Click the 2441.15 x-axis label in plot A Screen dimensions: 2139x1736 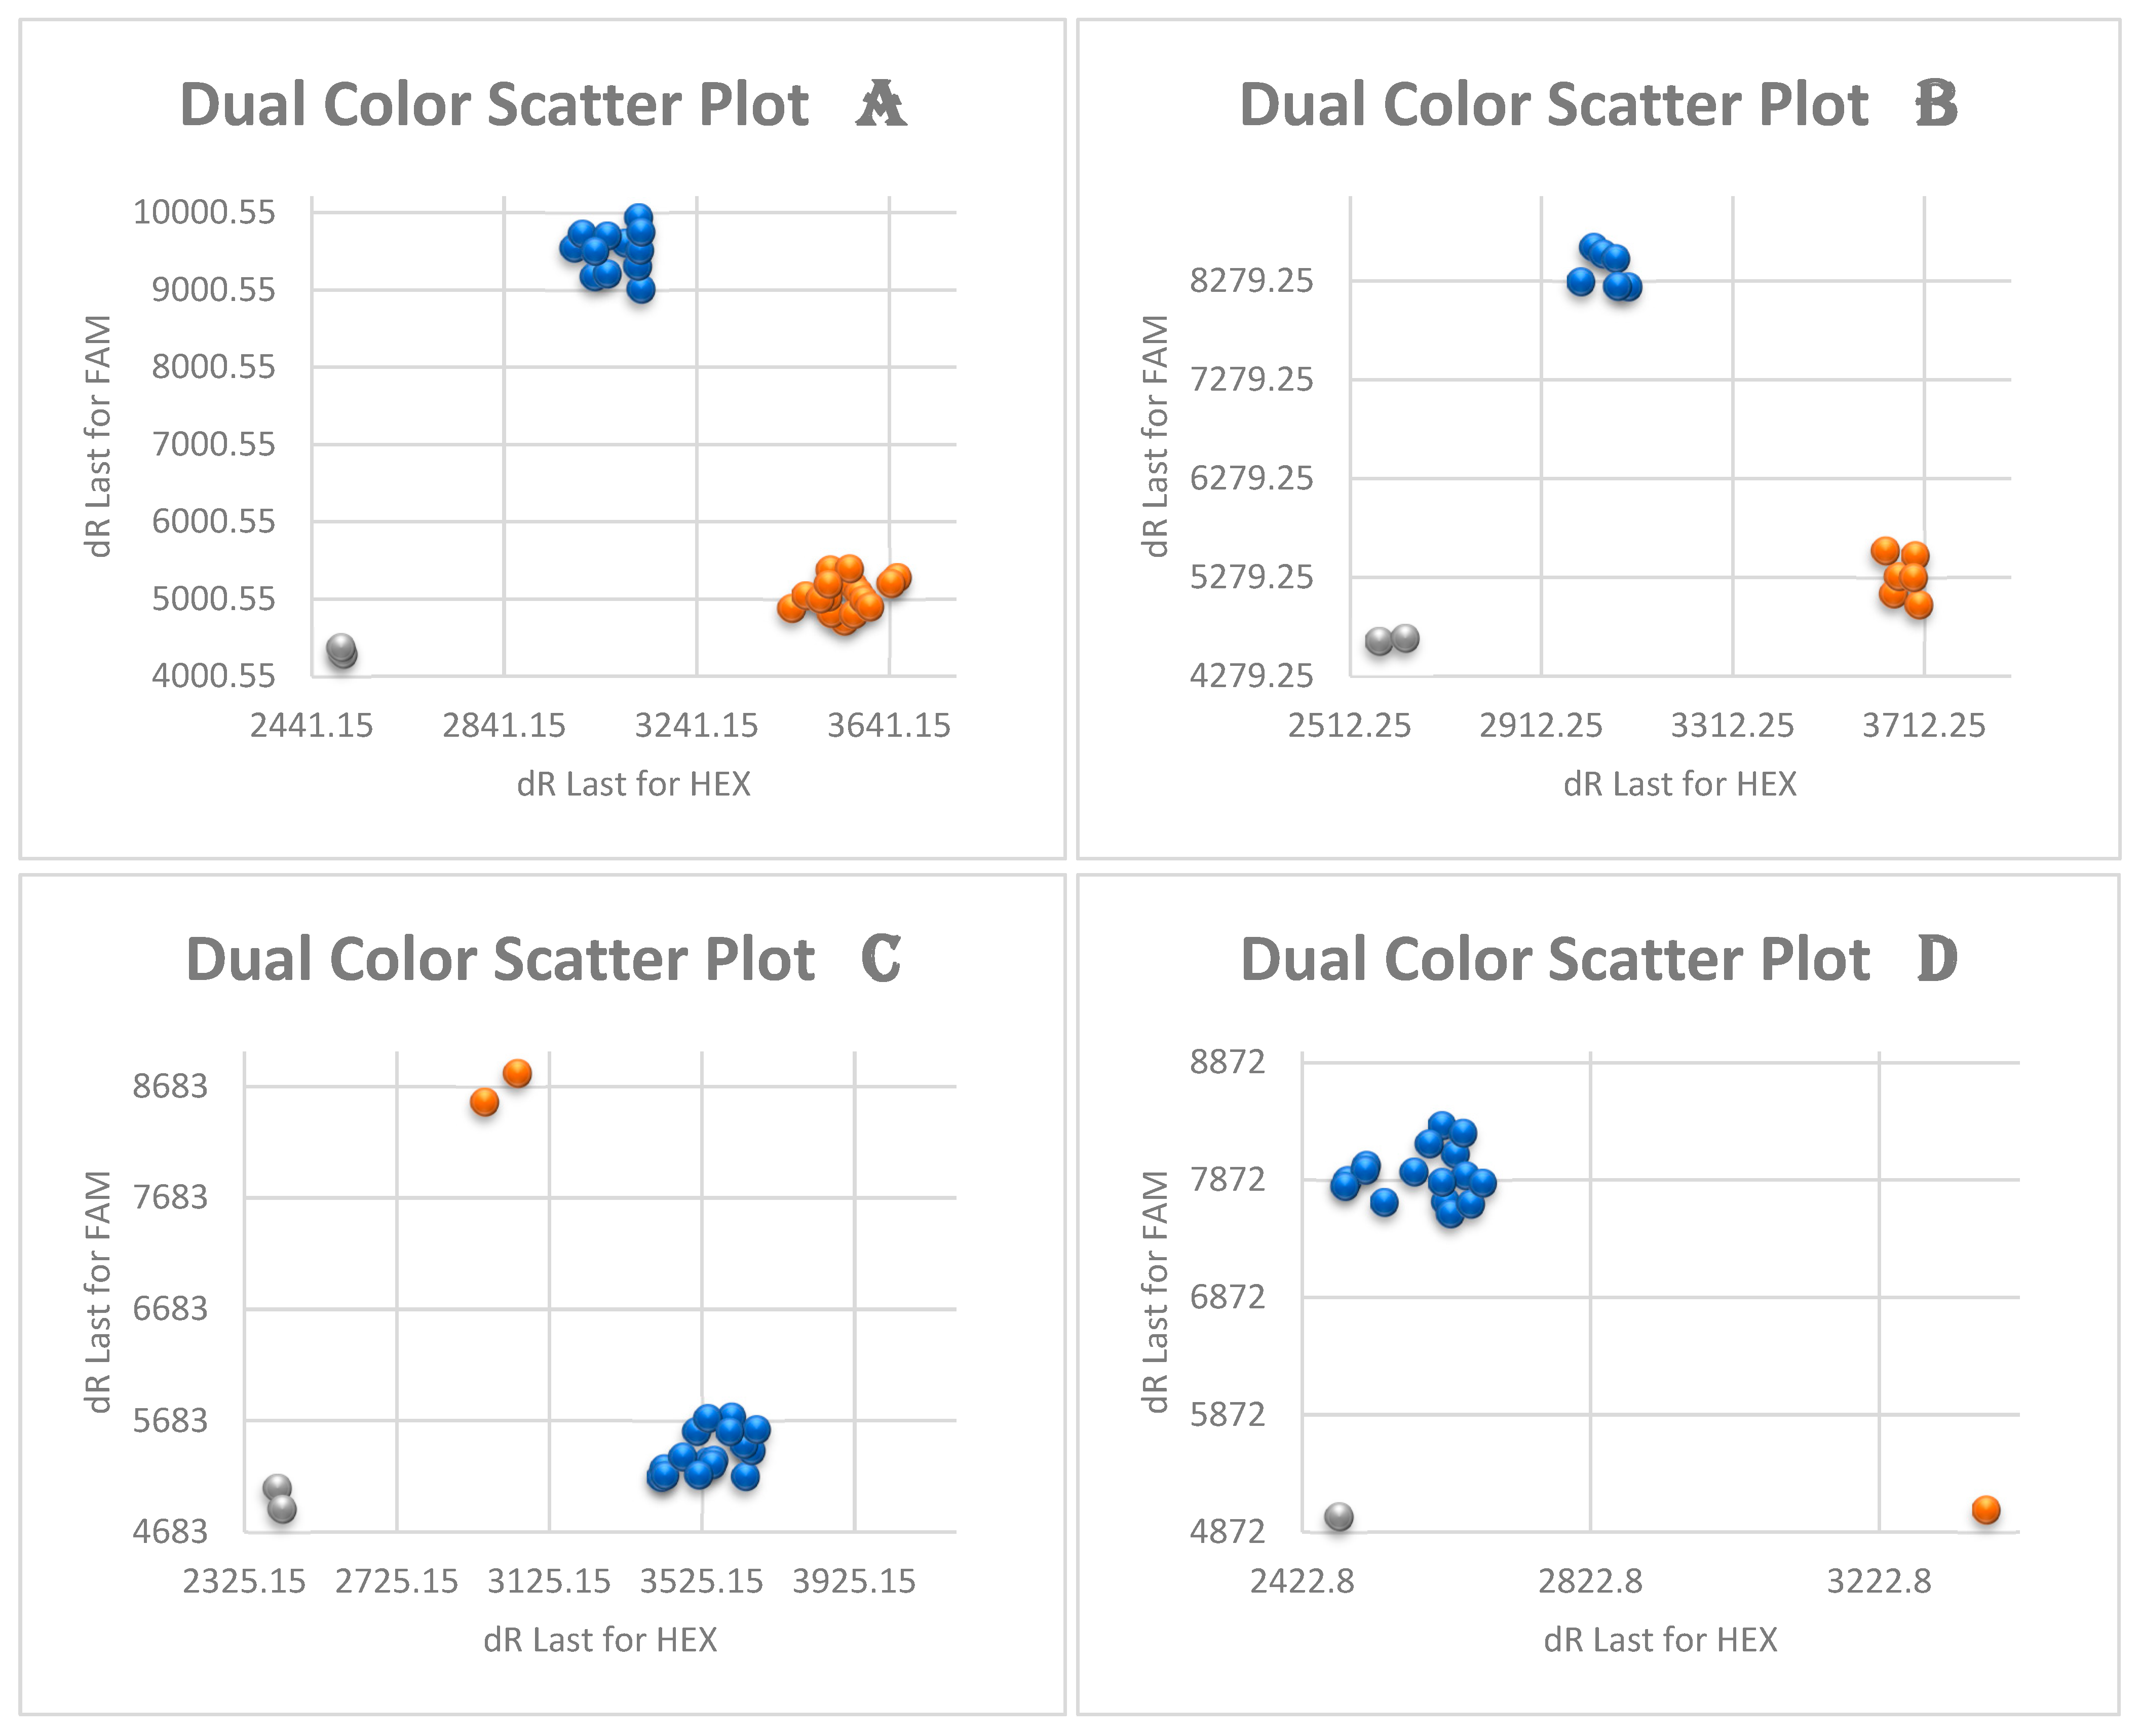pos(311,725)
